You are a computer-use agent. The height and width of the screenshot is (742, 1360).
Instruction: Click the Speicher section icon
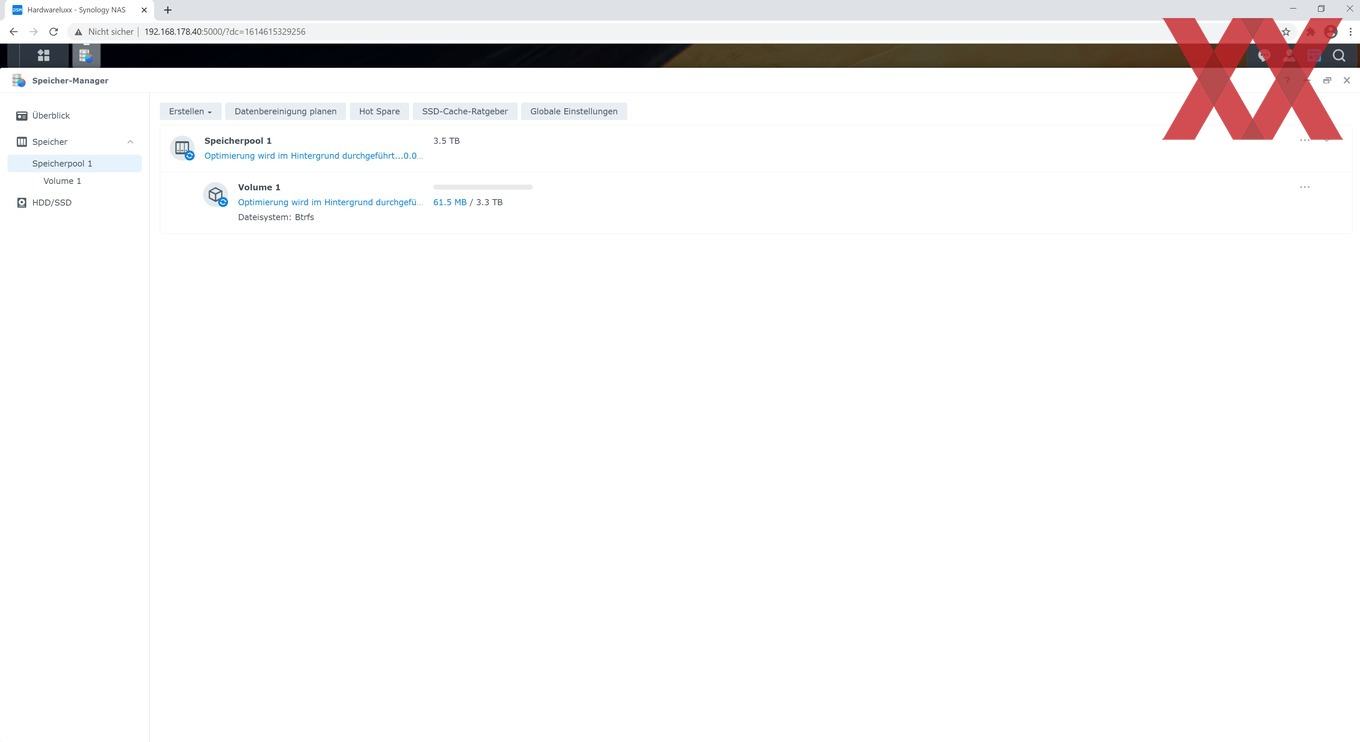(x=22, y=142)
